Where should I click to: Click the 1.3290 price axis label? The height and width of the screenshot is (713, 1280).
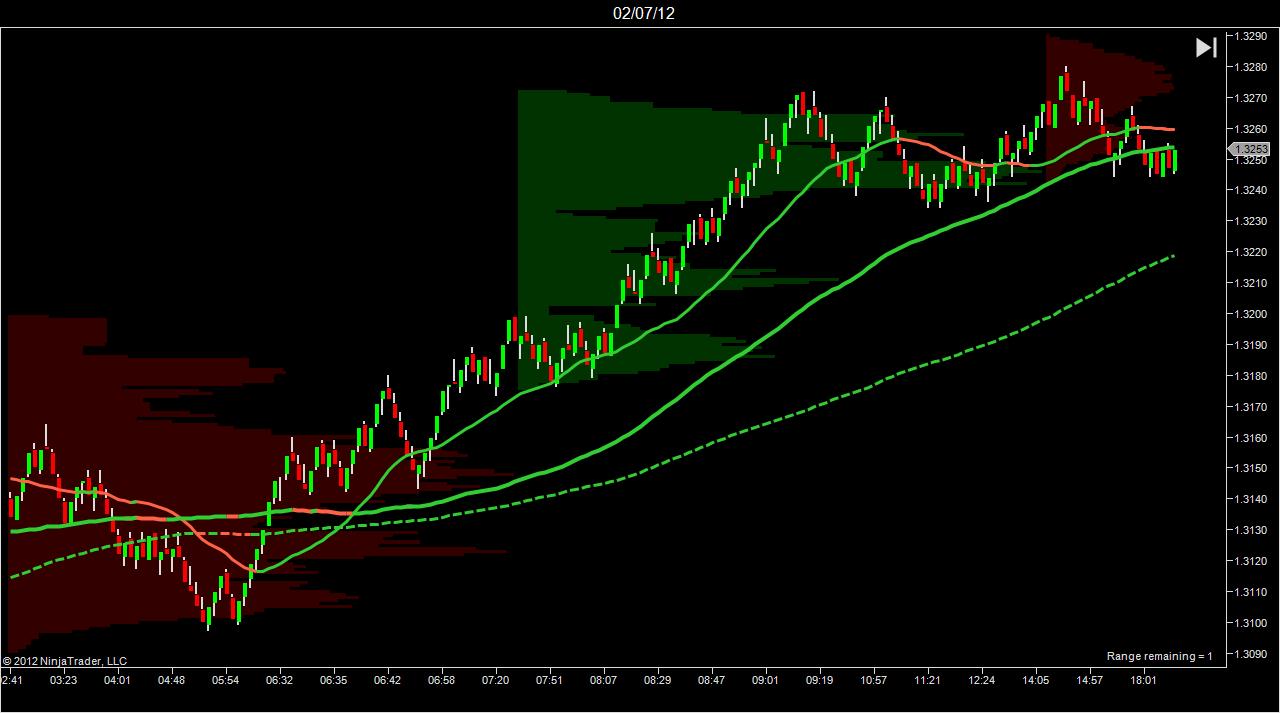(1251, 36)
